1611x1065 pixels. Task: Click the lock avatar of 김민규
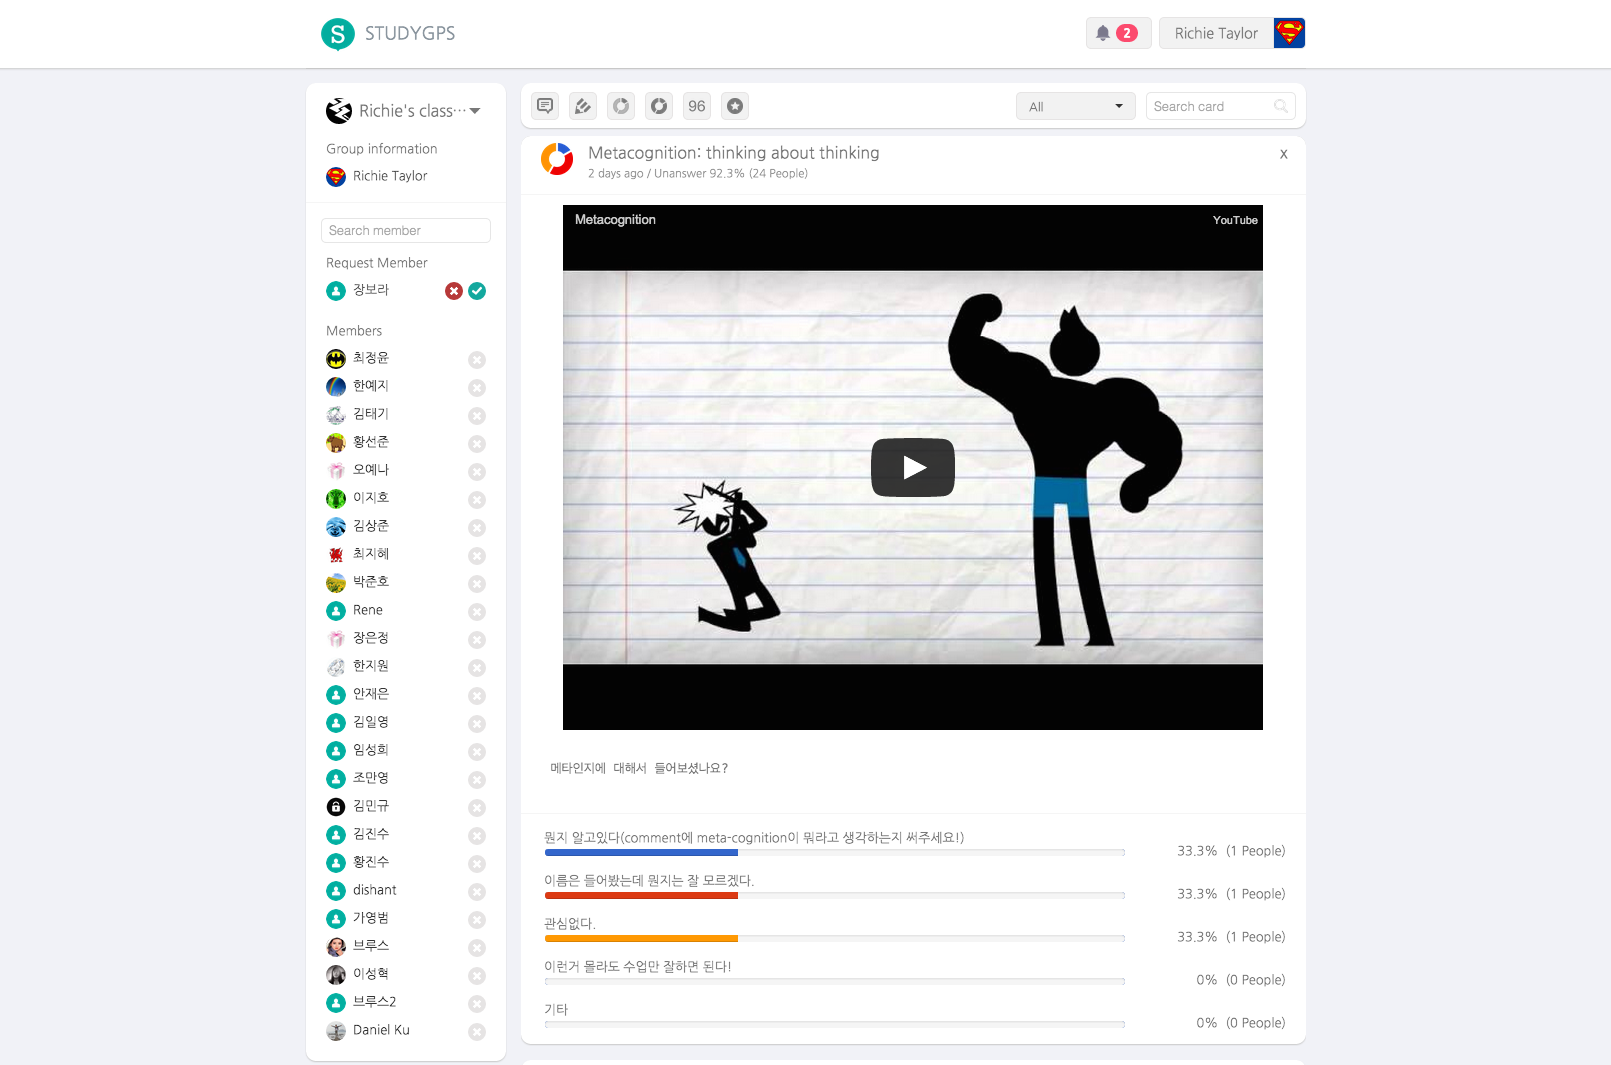[336, 807]
